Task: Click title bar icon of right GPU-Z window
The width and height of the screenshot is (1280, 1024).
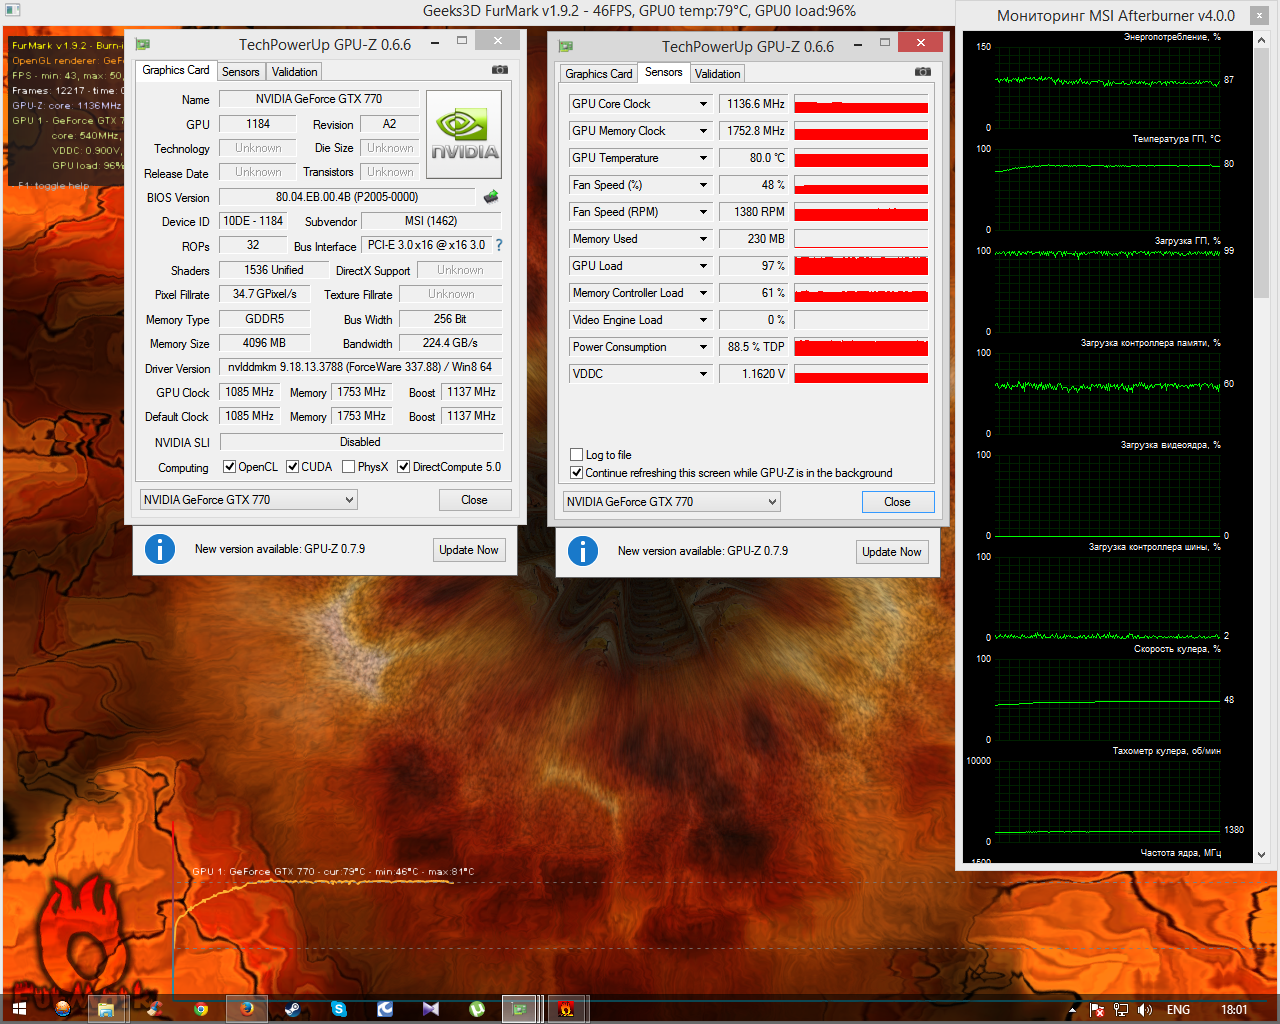Action: (x=566, y=46)
